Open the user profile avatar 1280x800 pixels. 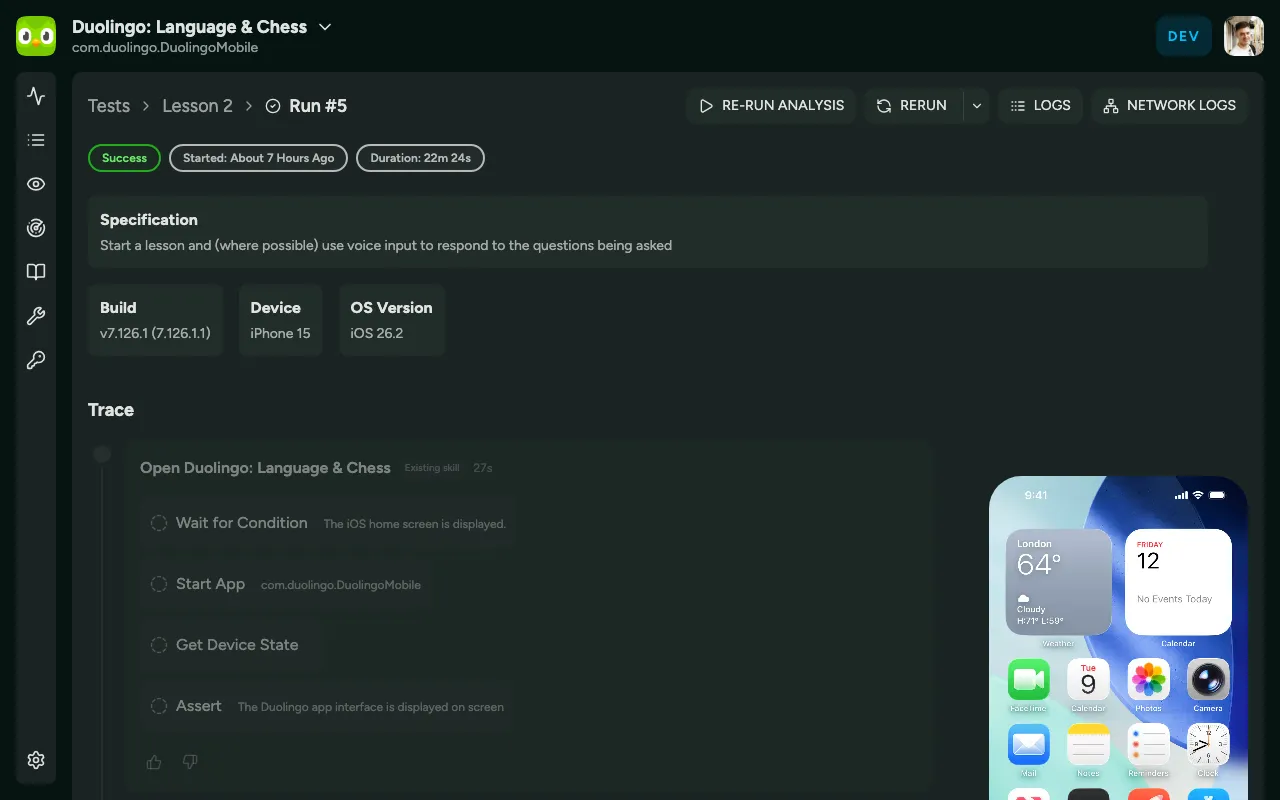(x=1244, y=36)
